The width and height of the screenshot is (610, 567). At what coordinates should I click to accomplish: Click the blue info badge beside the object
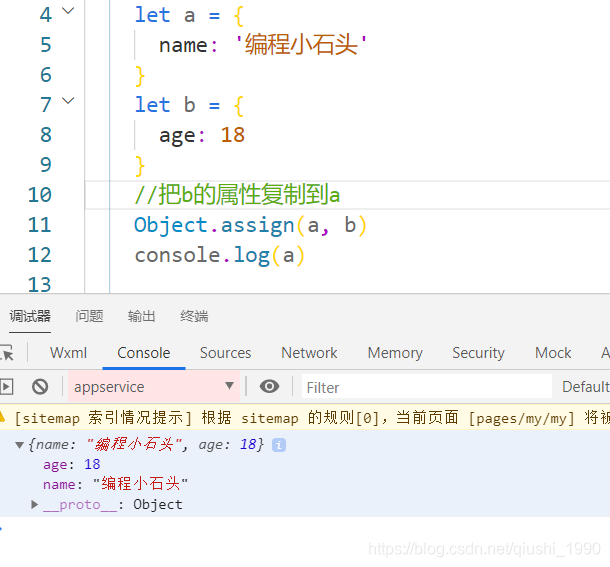(279, 444)
